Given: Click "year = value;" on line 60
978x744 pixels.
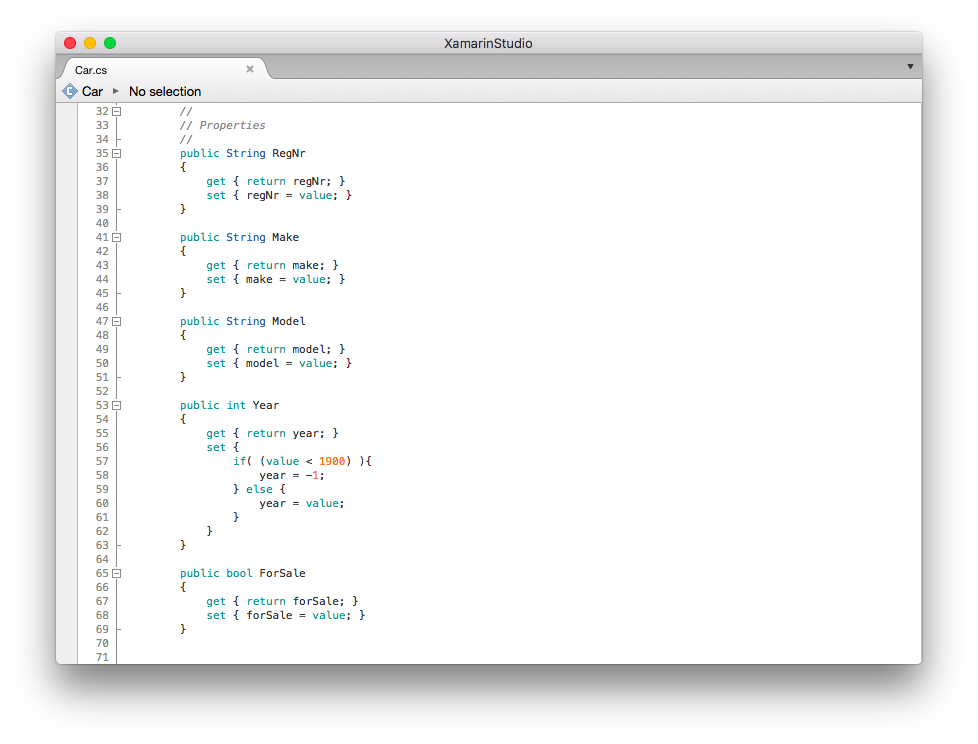Looking at the screenshot, I should [302, 504].
